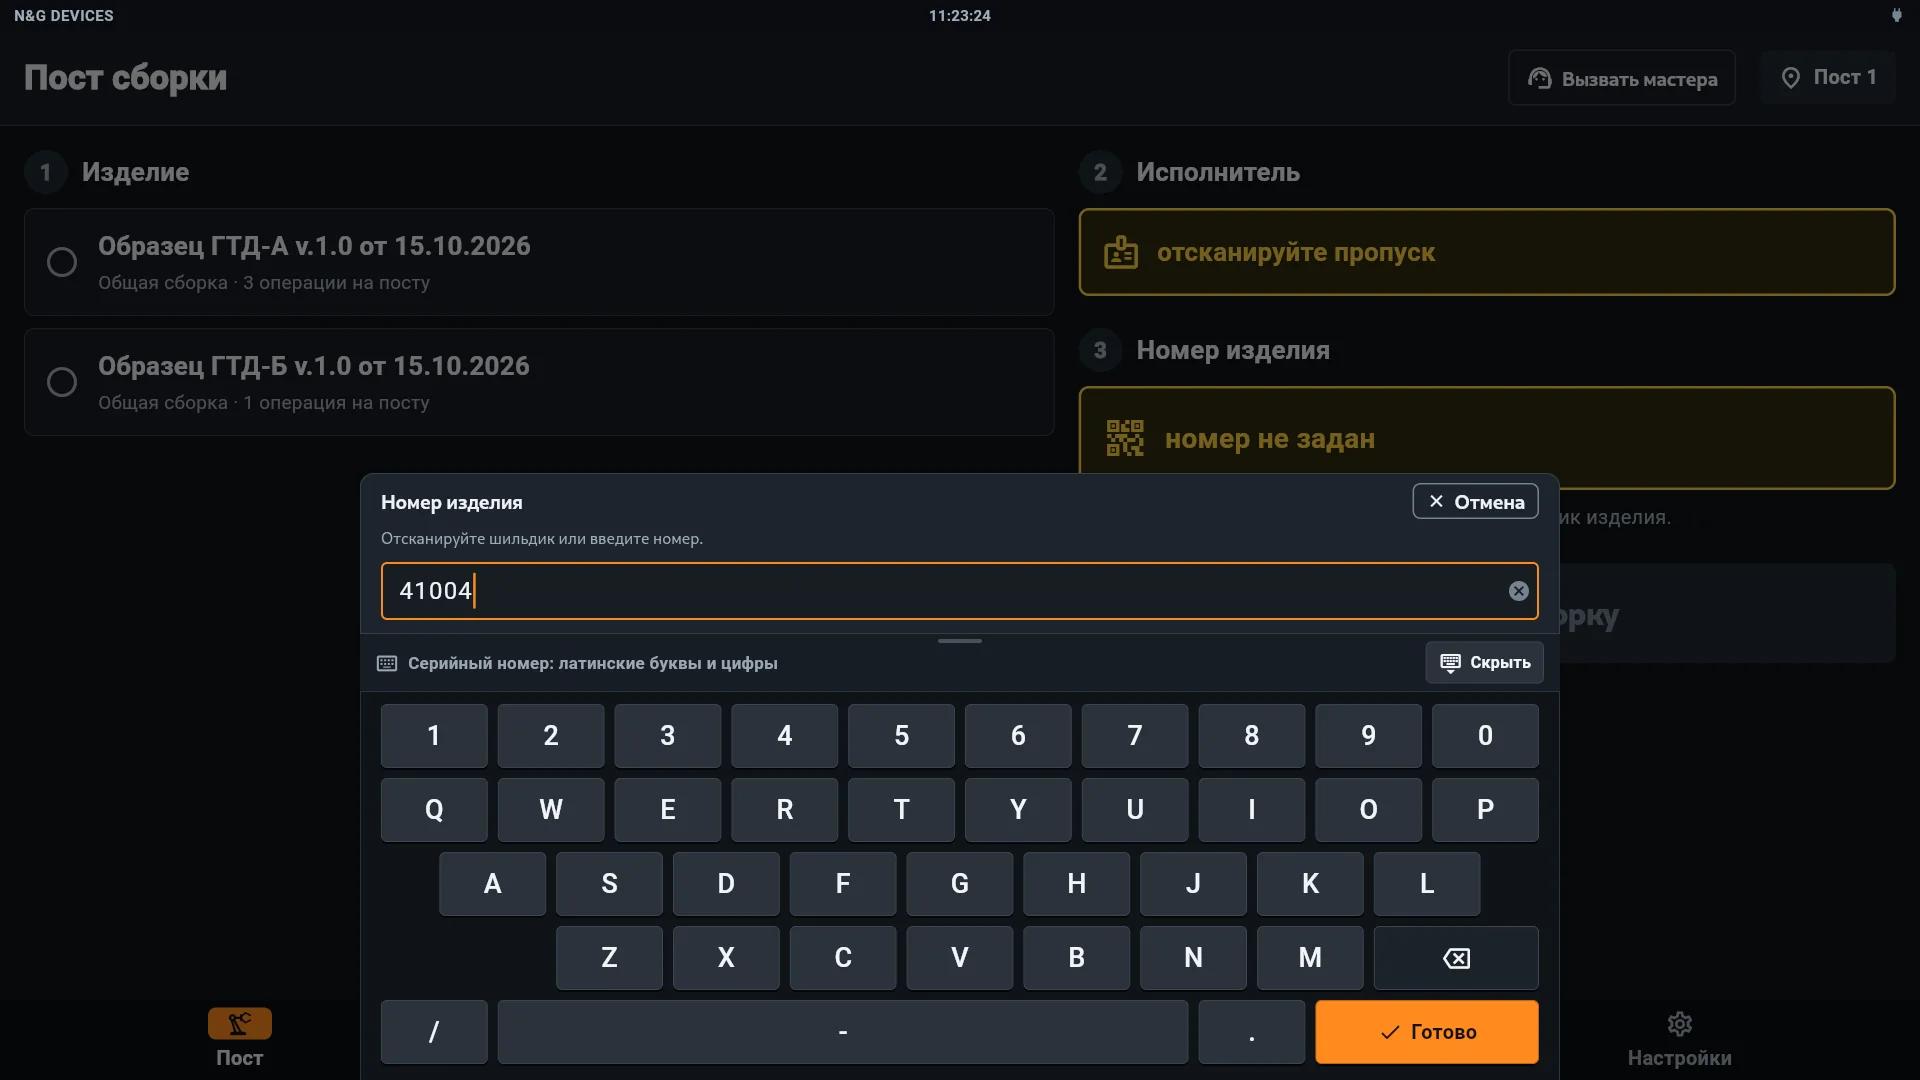Tap the digit 5 key

(901, 736)
